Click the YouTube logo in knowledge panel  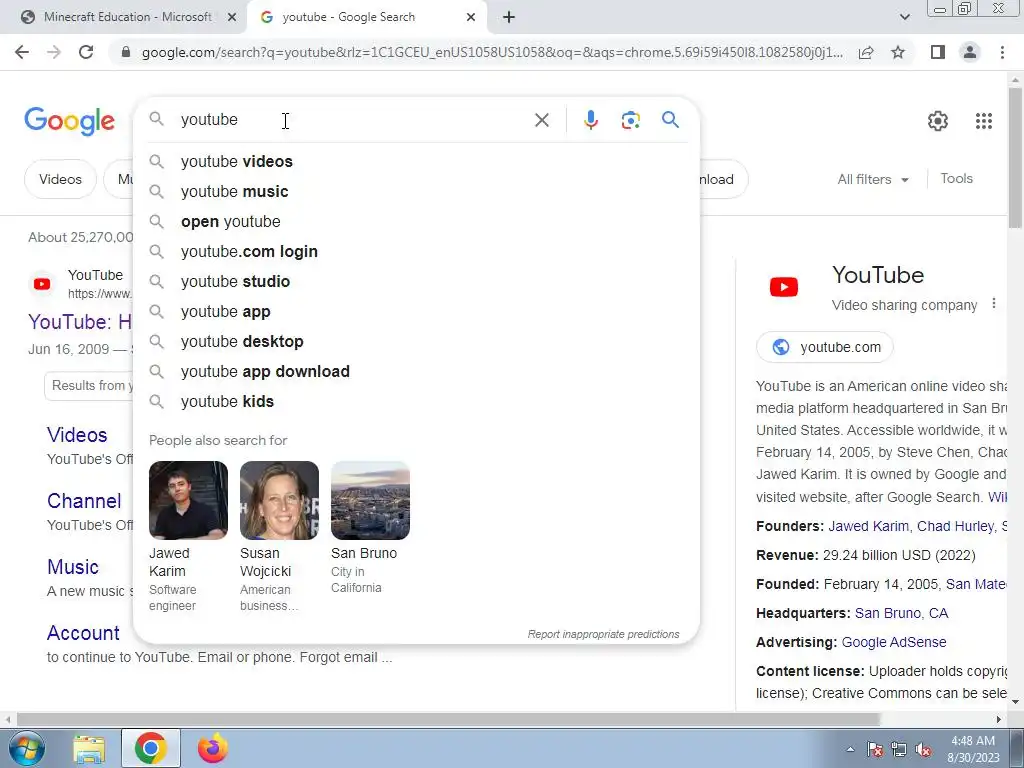pos(784,287)
